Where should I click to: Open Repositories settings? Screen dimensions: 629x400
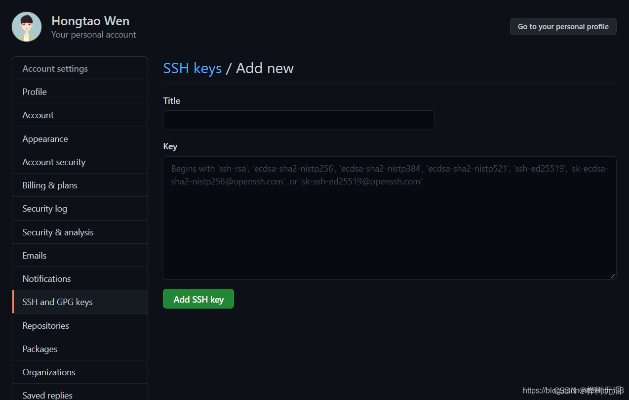[46, 326]
